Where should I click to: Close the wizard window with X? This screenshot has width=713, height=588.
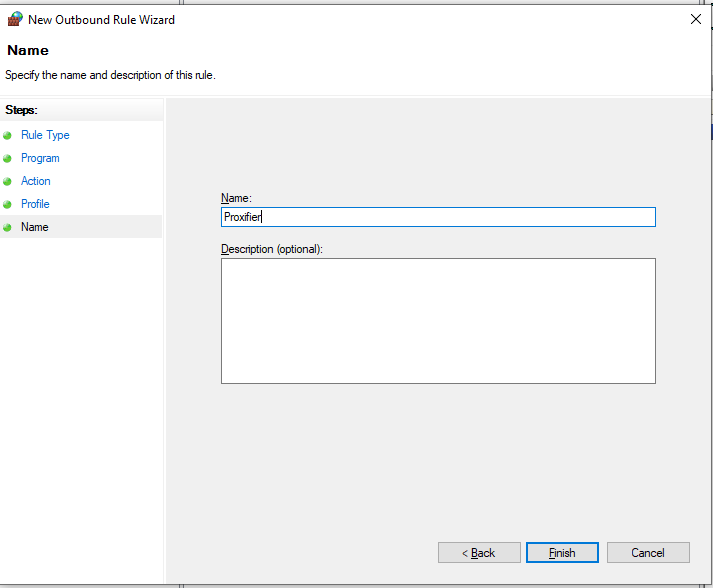click(696, 19)
